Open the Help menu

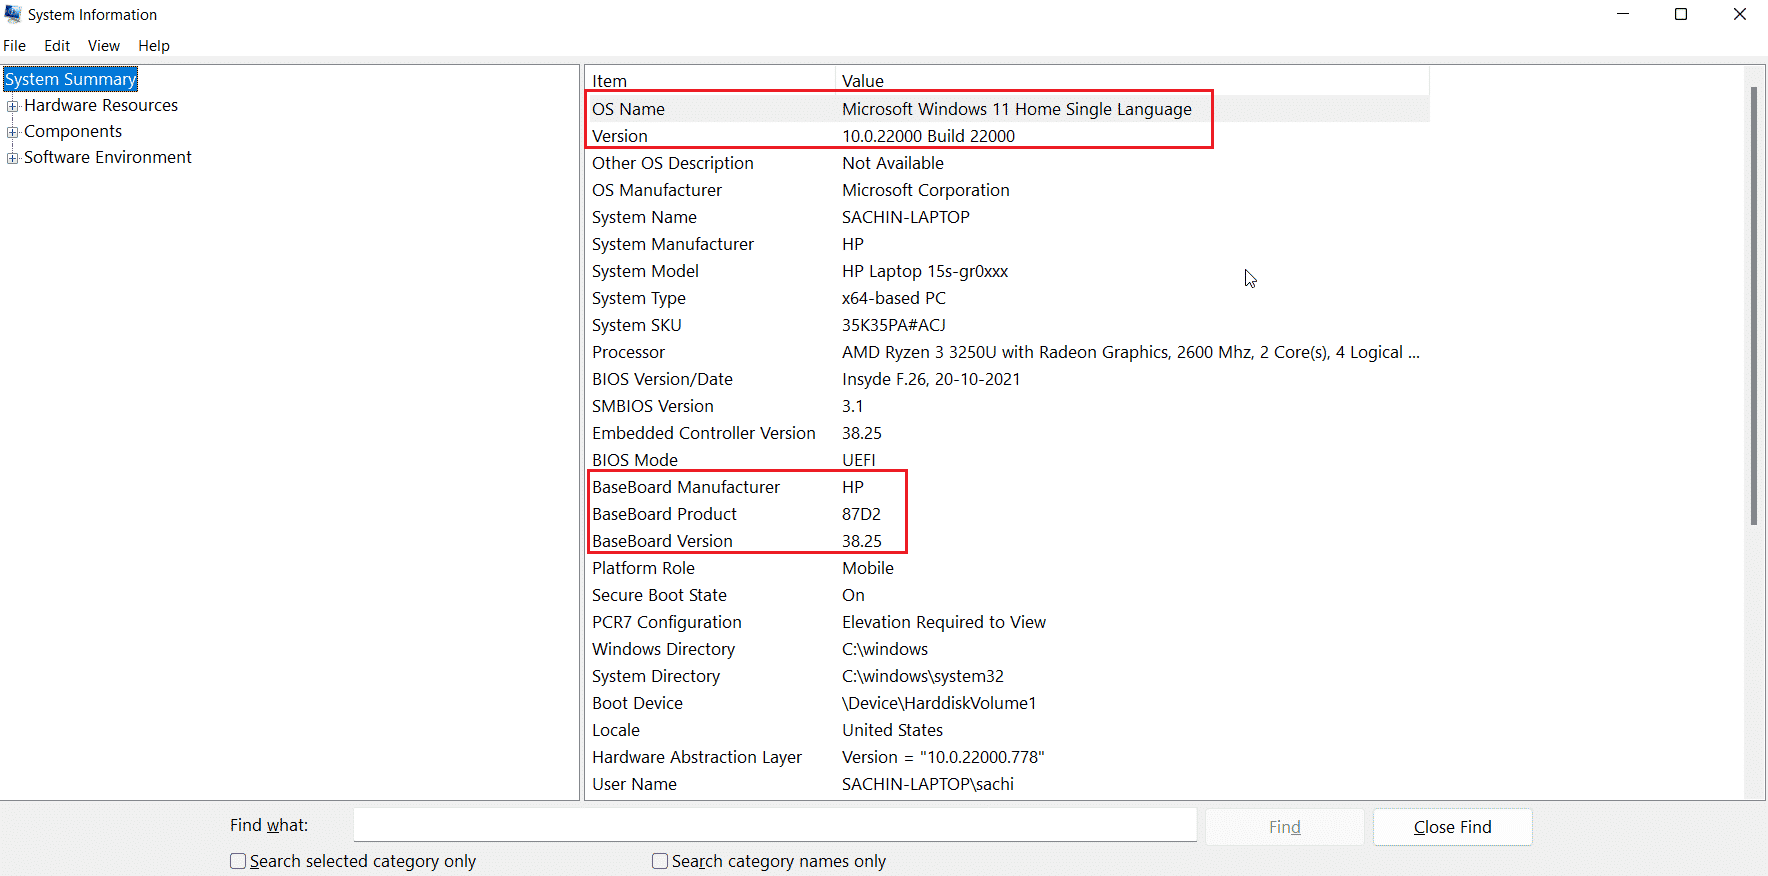(154, 46)
